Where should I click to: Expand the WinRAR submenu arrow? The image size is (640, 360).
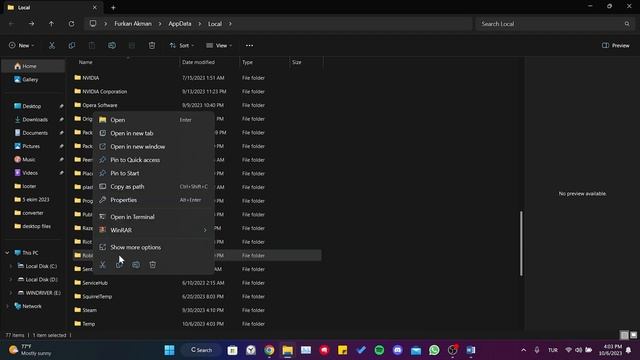click(205, 230)
